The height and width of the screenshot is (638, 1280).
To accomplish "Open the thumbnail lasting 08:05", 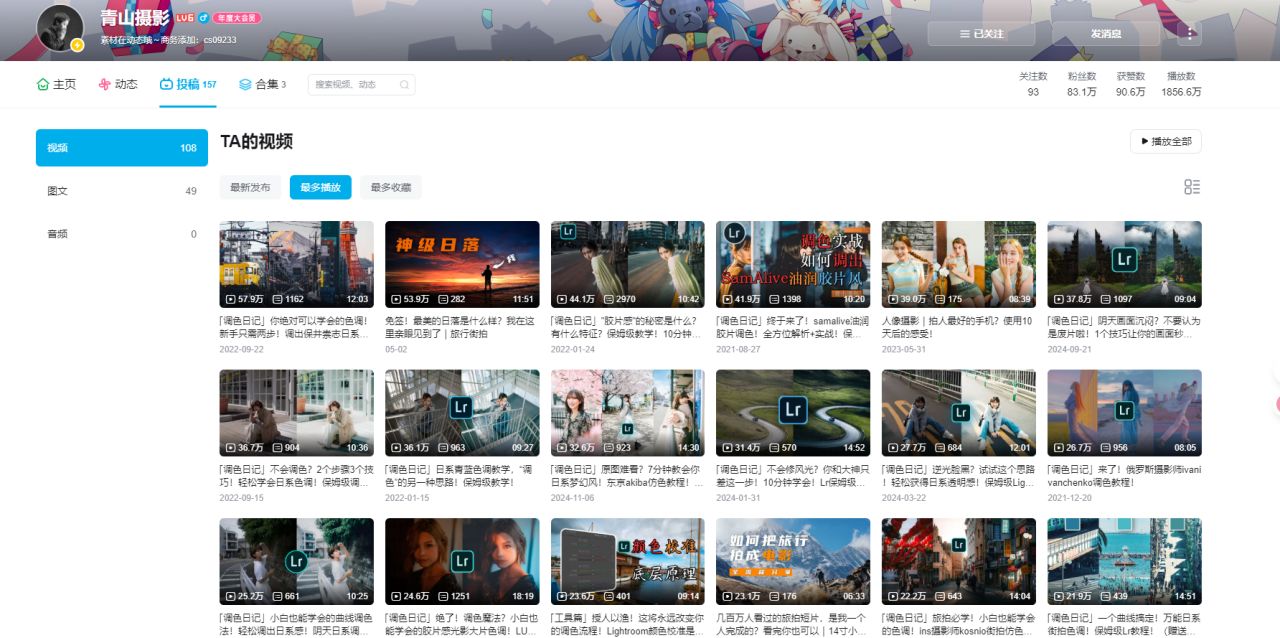I will coord(1124,413).
